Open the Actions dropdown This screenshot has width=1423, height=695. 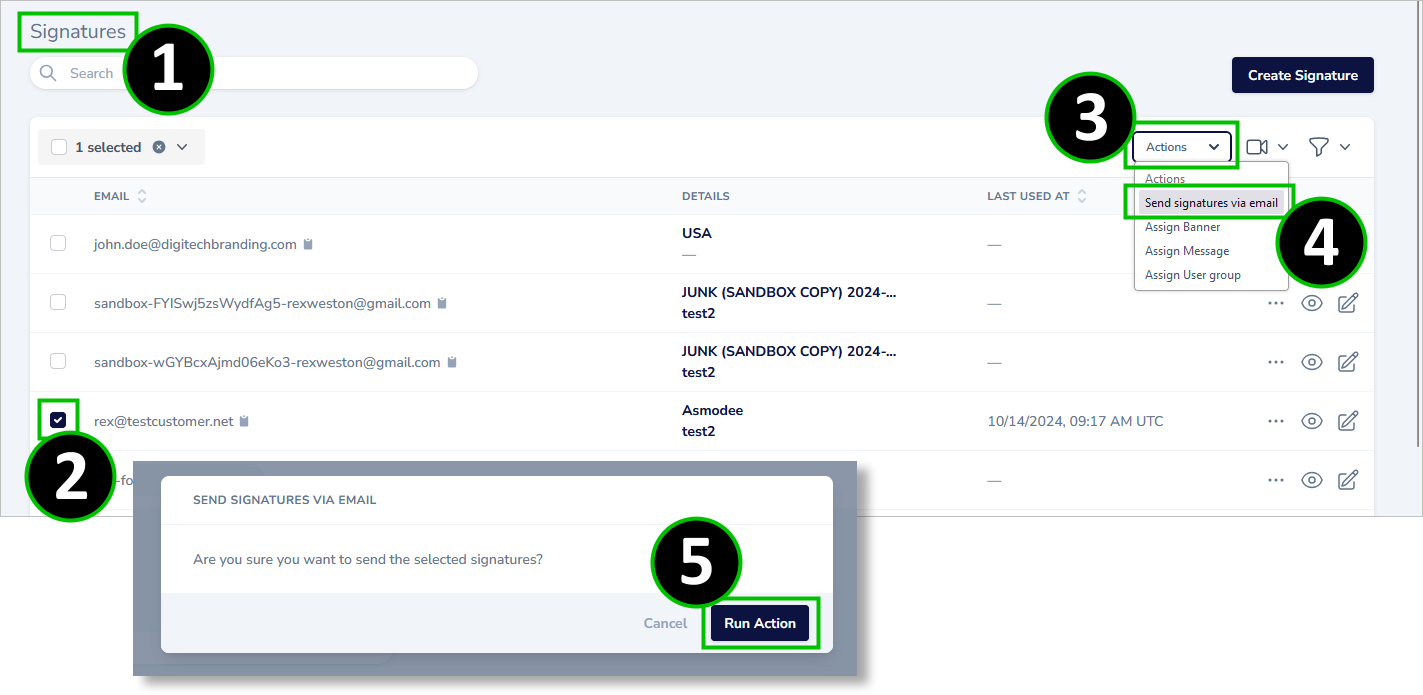click(1182, 146)
